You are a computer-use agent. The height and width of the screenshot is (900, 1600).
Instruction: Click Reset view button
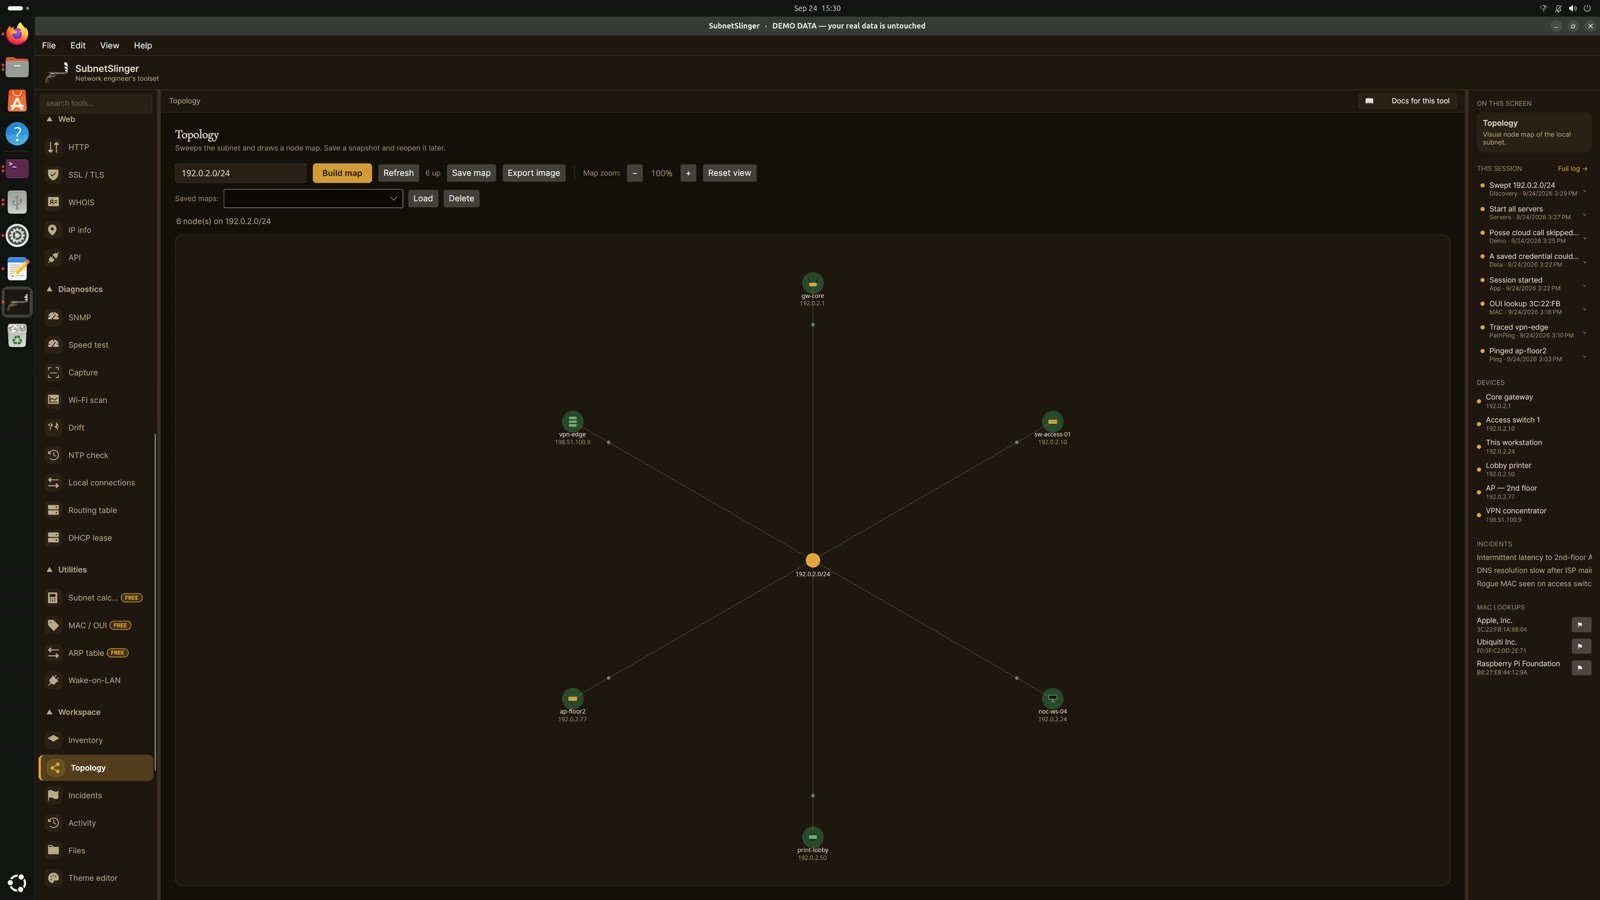(729, 173)
